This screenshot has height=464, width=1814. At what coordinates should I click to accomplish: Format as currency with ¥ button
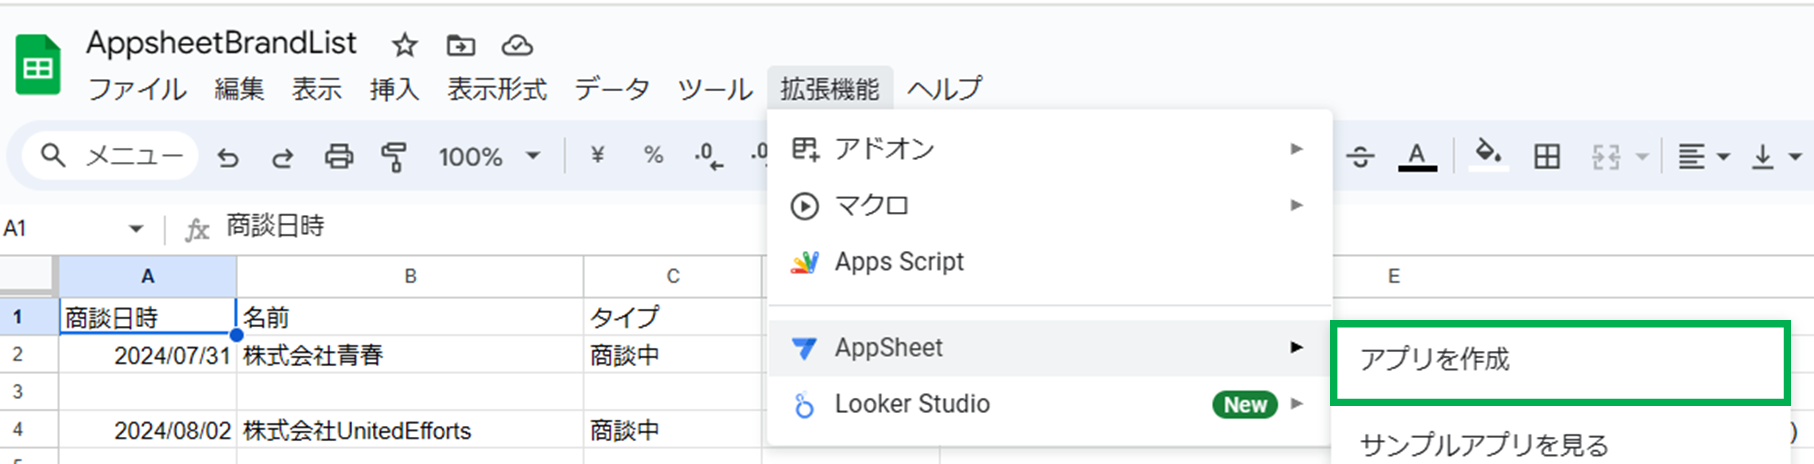(x=597, y=155)
